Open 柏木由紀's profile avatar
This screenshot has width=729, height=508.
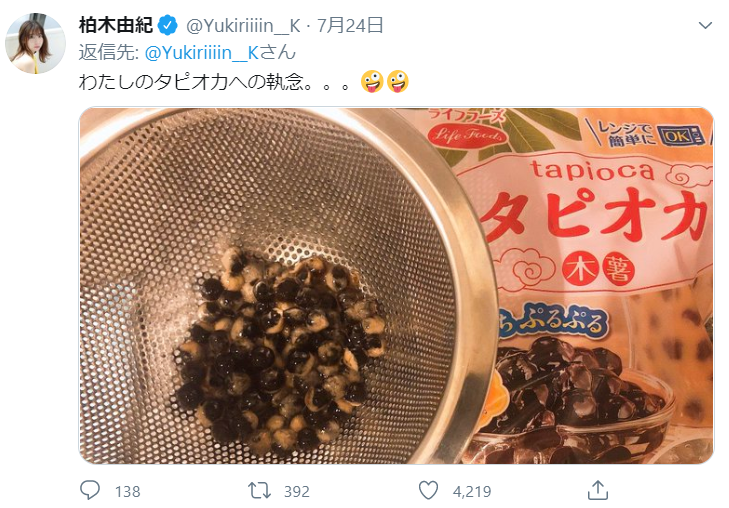pos(35,43)
